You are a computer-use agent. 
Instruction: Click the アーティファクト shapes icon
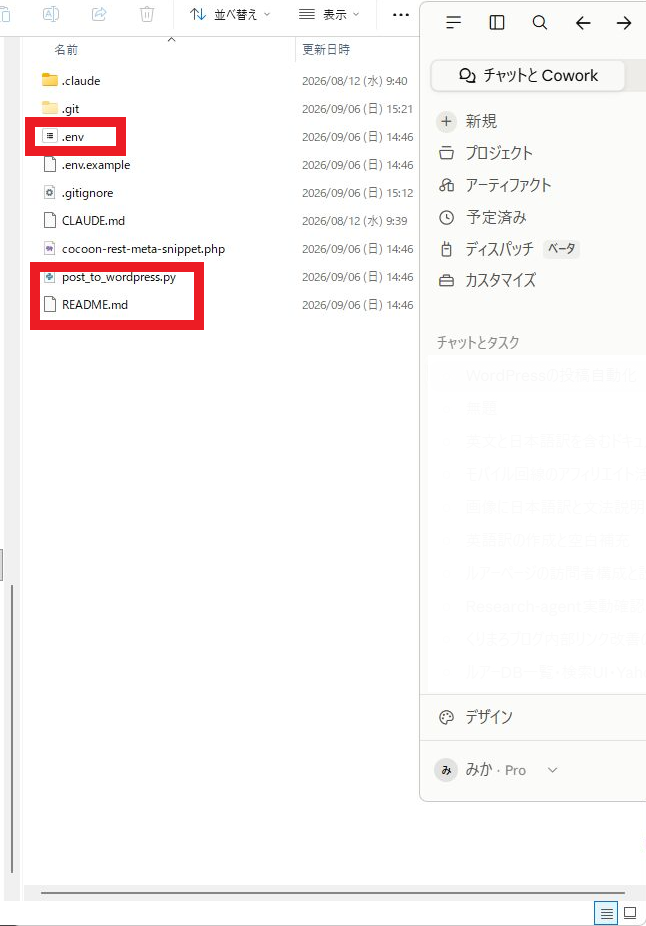(446, 185)
